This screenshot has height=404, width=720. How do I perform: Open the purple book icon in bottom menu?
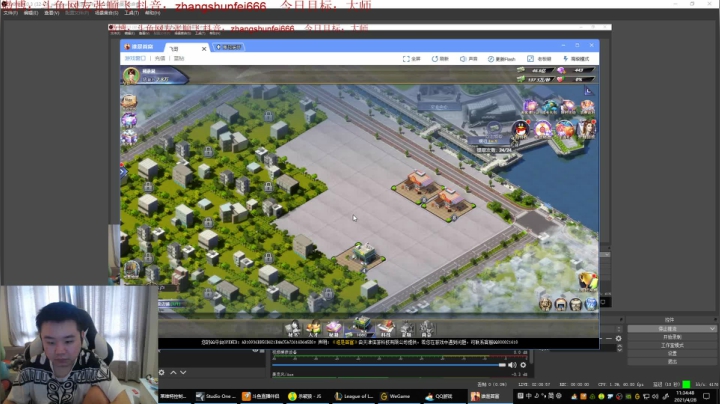[x=334, y=329]
